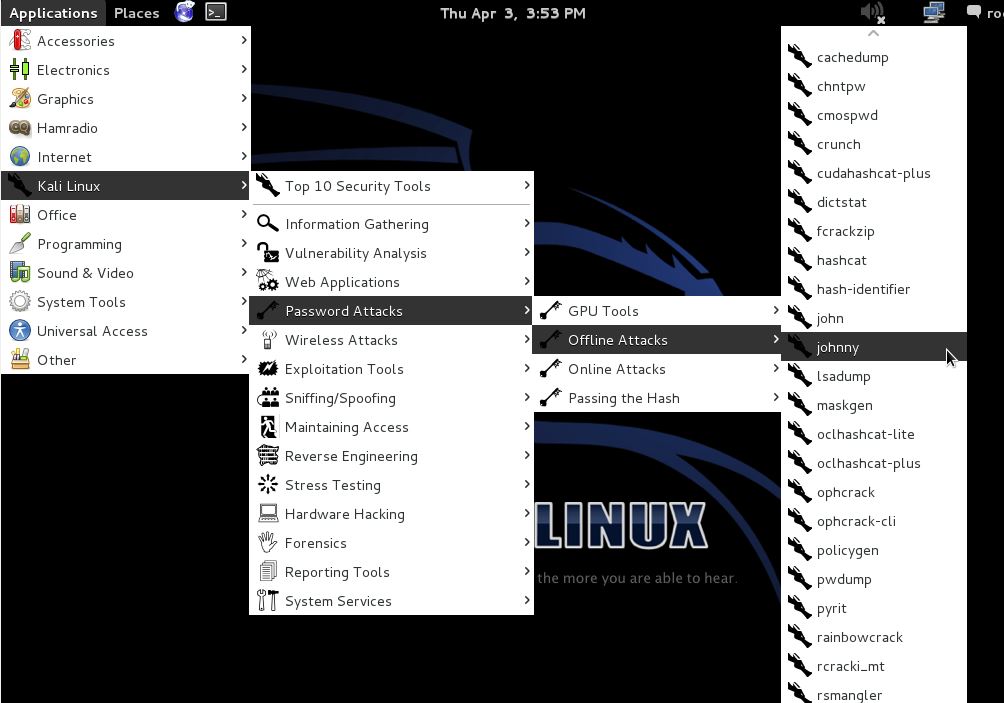Image resolution: width=1004 pixels, height=703 pixels.
Task: Click the Maintaining Access exit-door icon
Action: [x=268, y=426]
